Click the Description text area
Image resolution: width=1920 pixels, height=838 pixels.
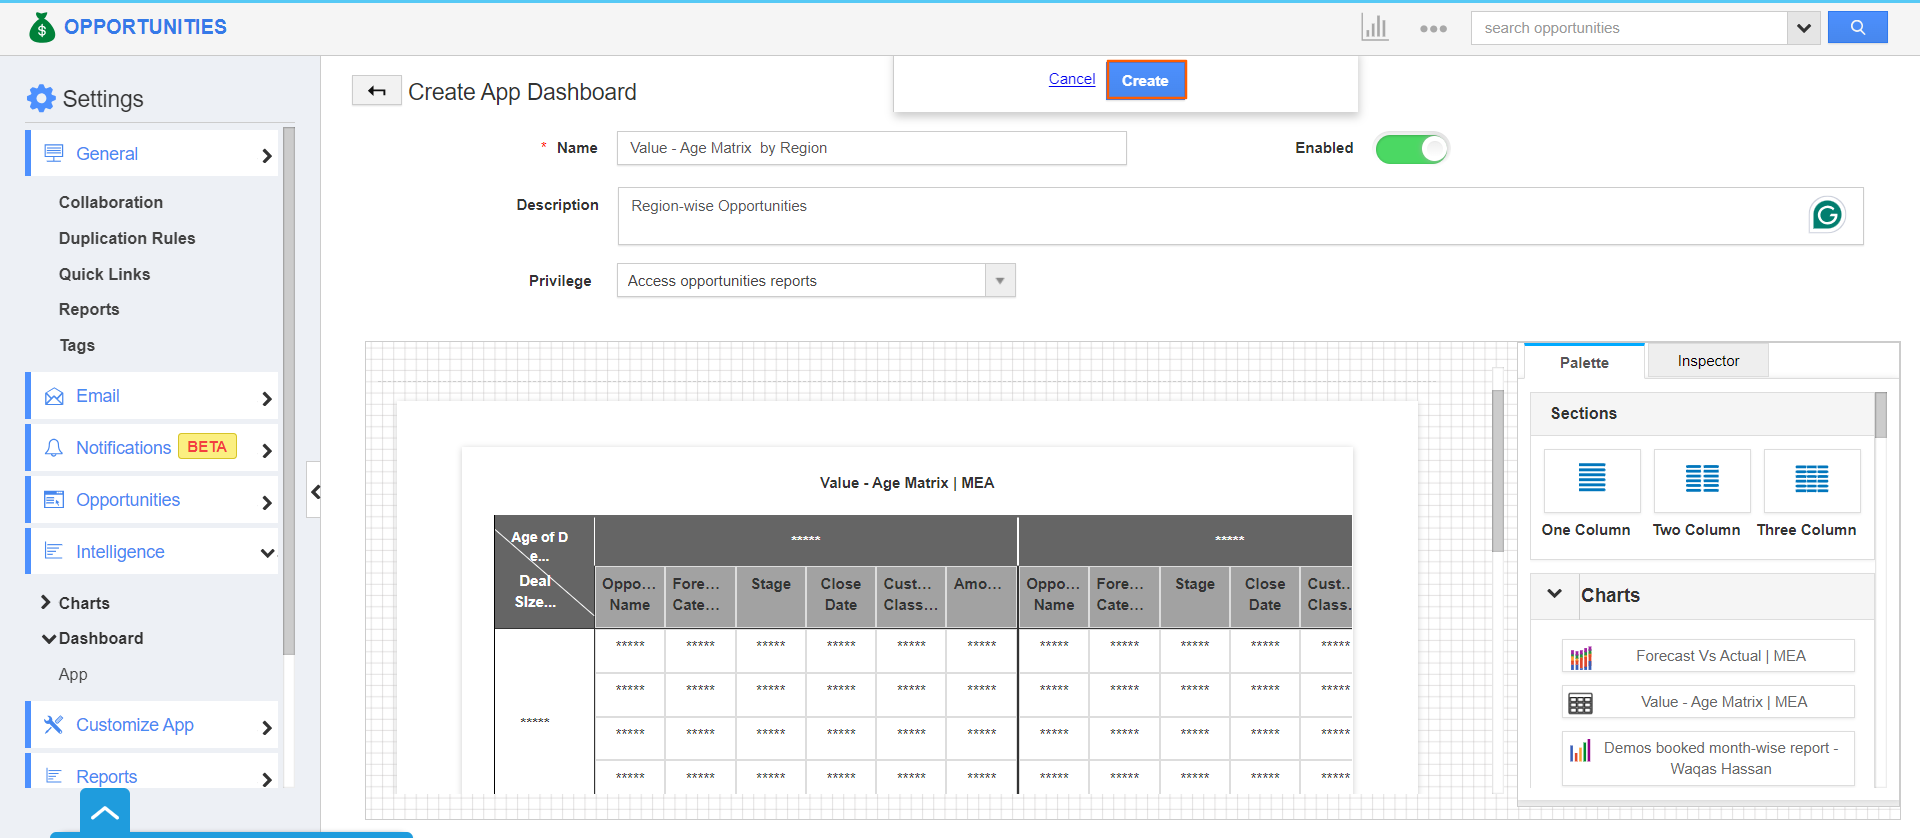1240,216
